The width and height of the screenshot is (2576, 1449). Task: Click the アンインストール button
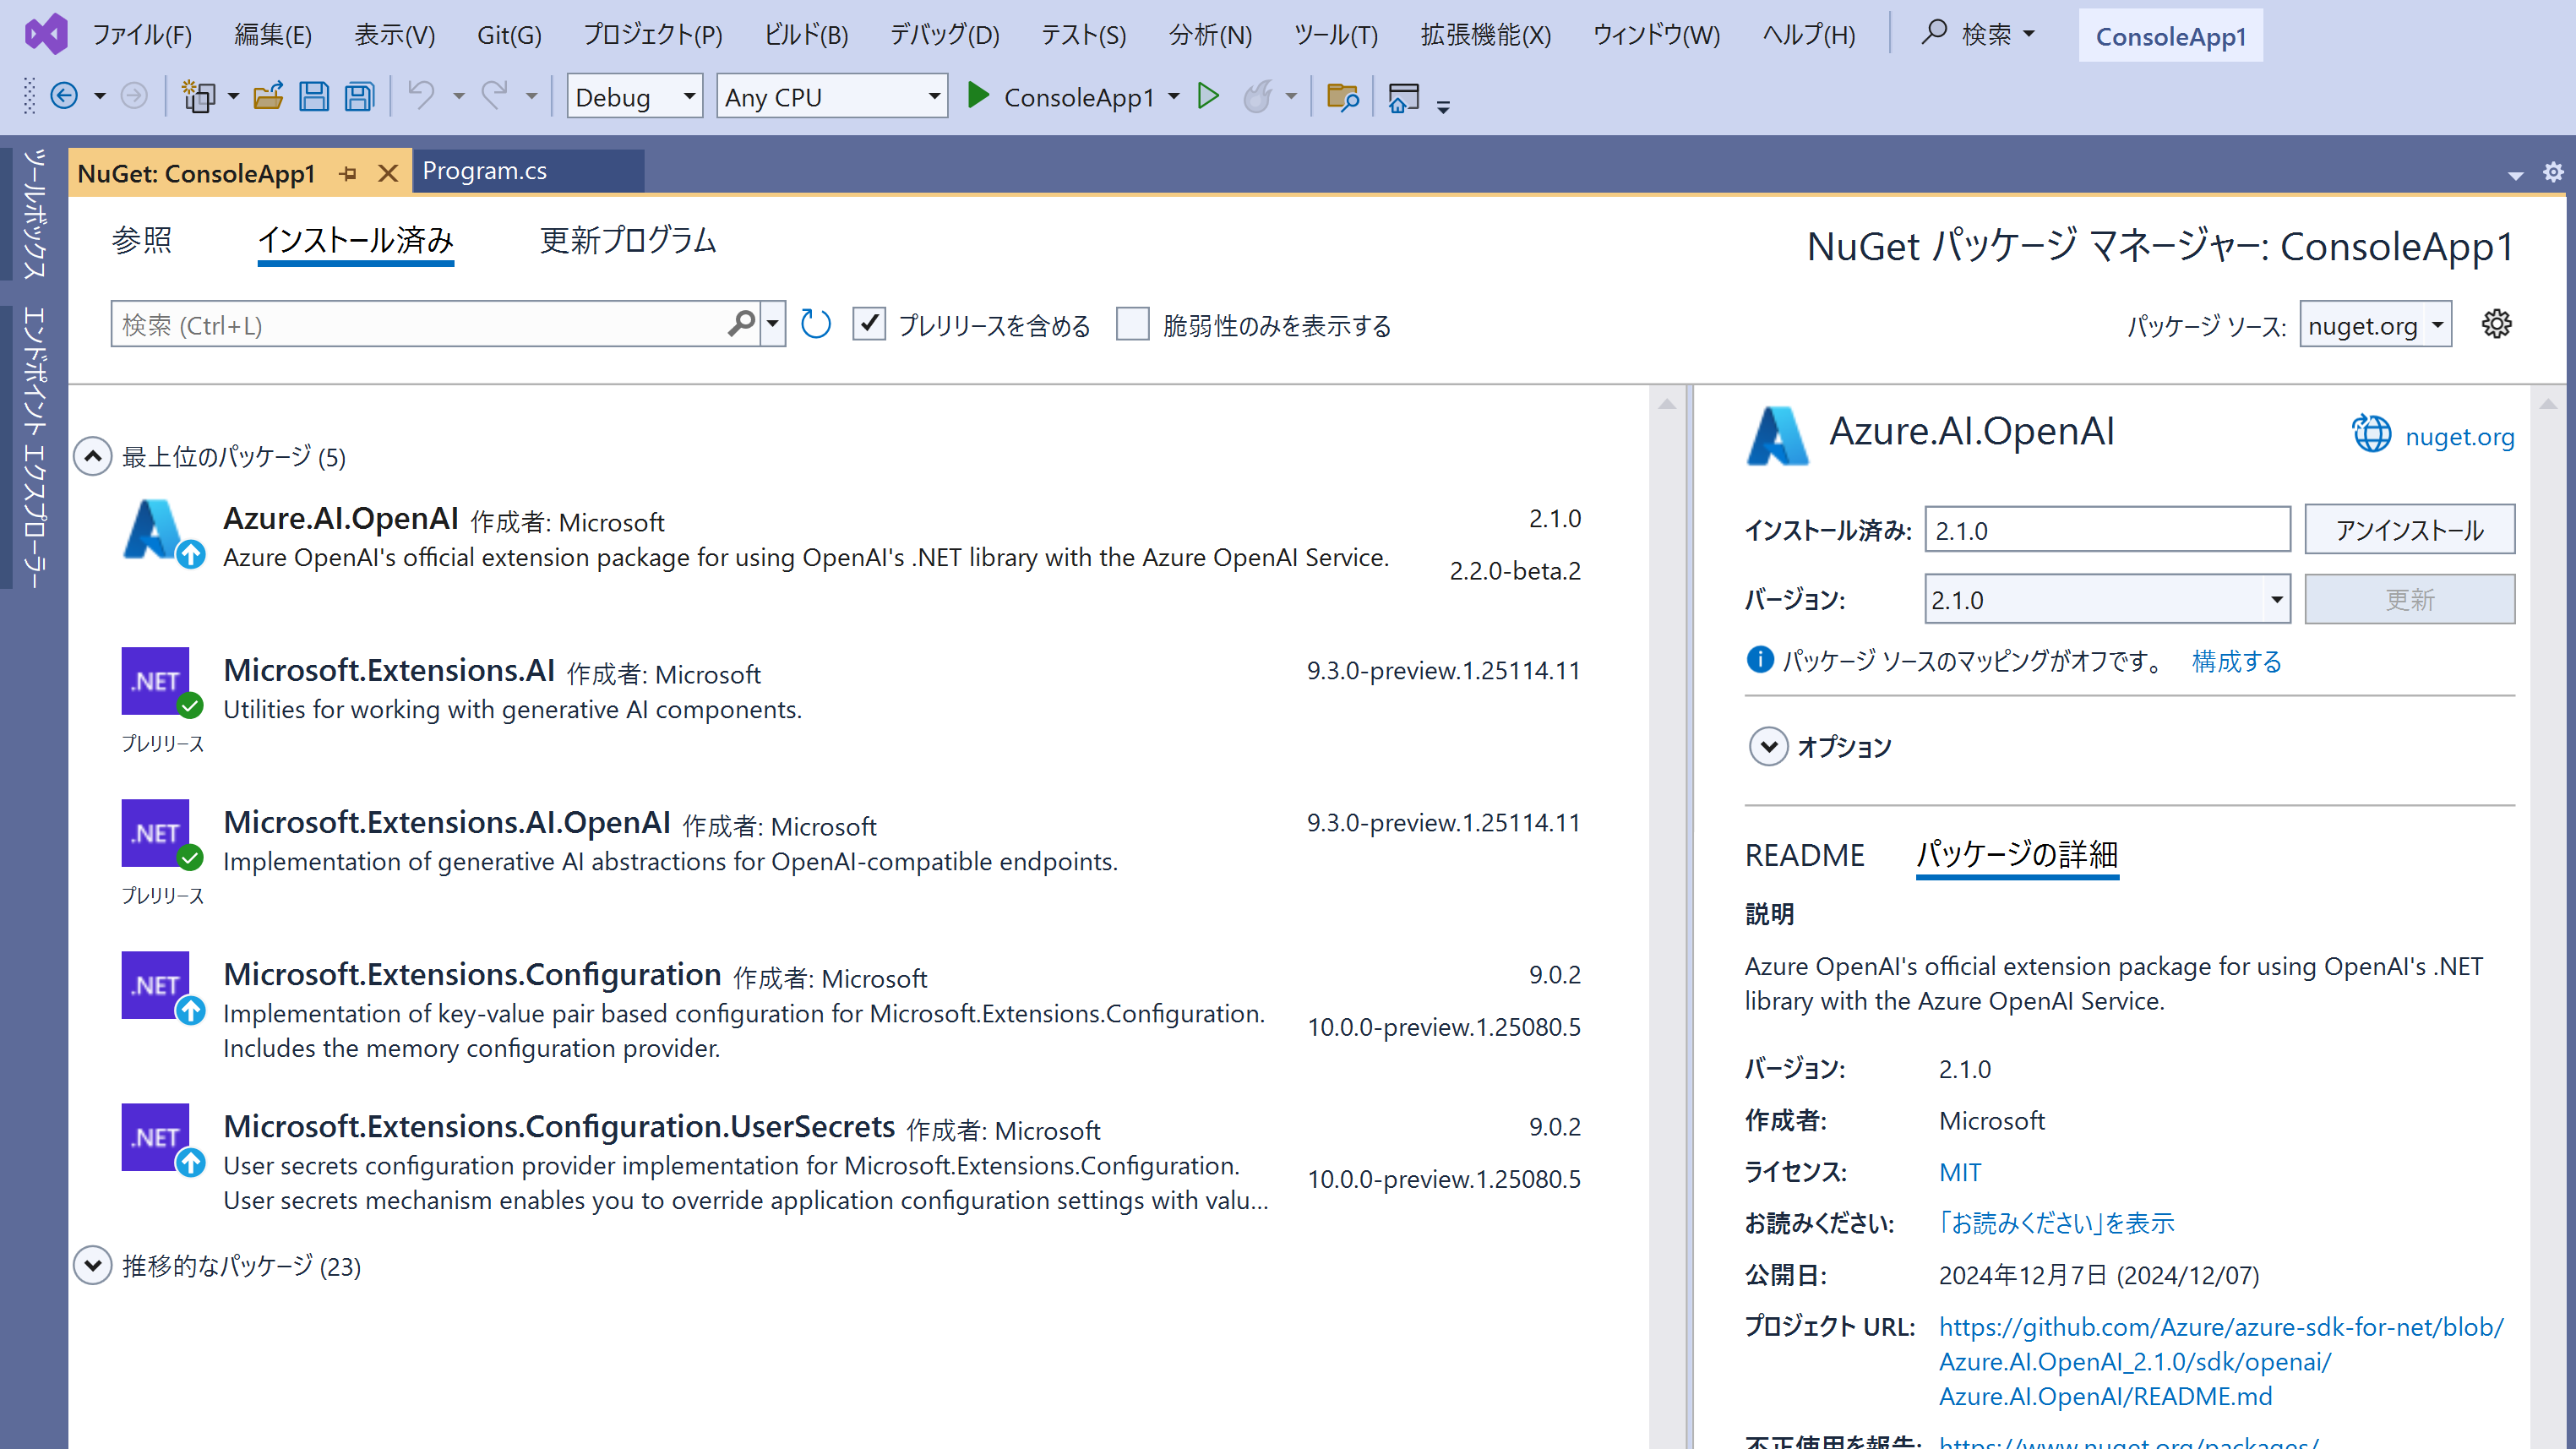tap(2410, 529)
